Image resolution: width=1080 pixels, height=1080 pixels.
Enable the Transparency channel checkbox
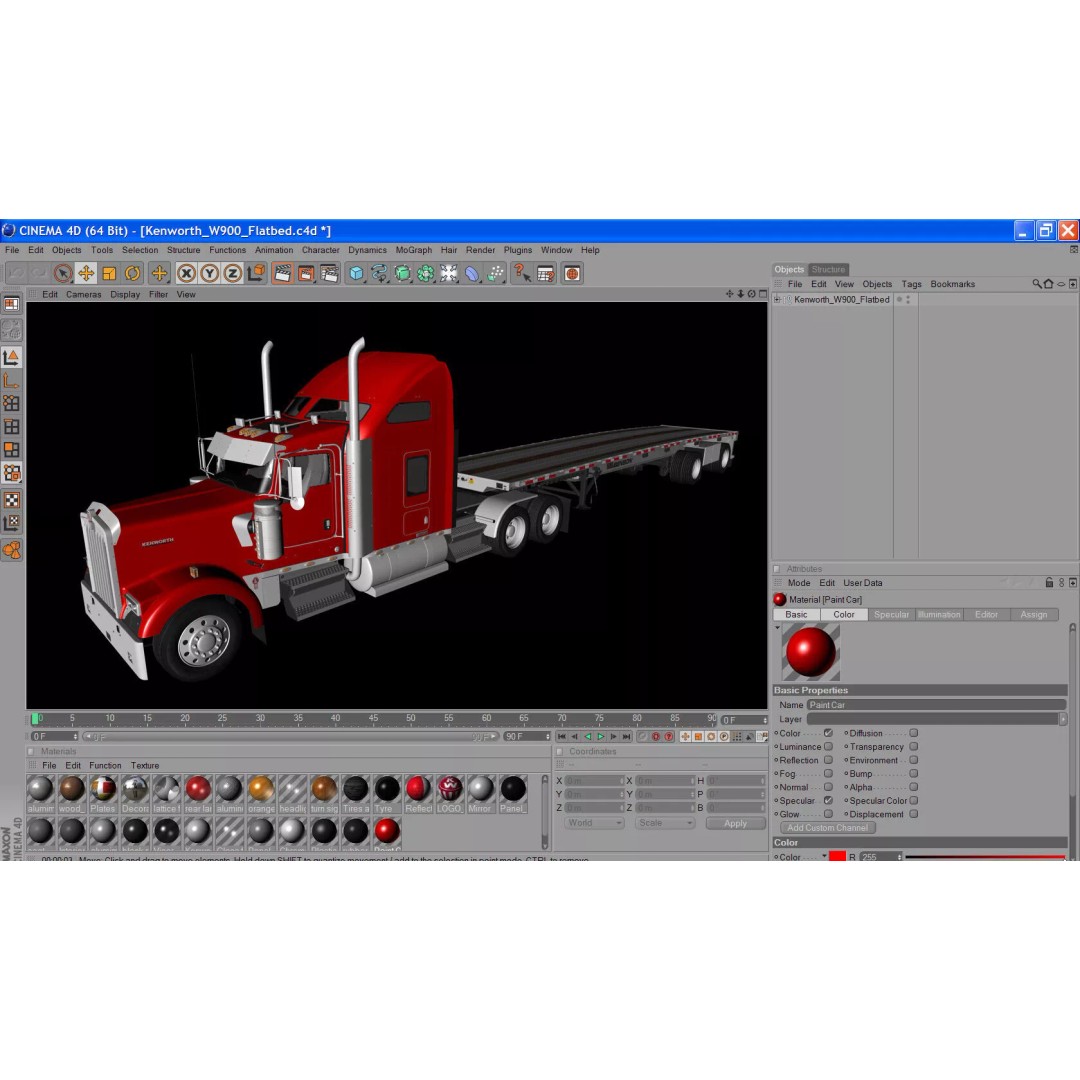pyautogui.click(x=914, y=747)
